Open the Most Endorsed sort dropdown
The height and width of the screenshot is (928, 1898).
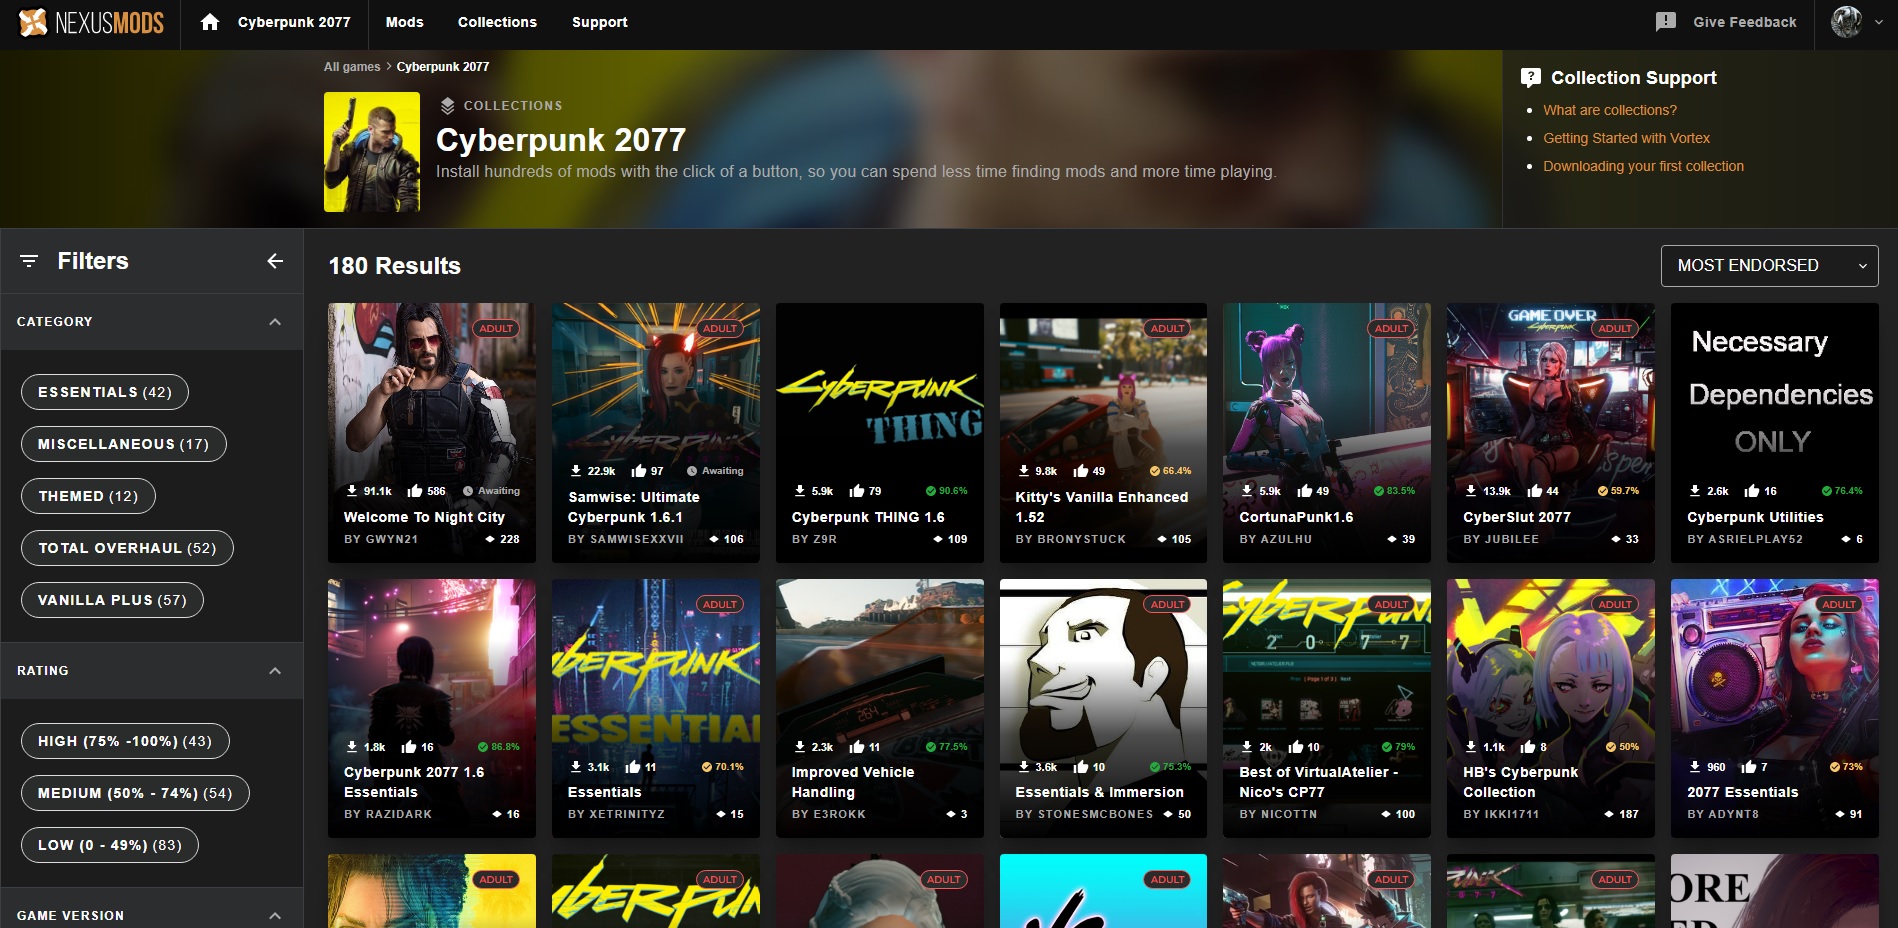(x=1770, y=266)
